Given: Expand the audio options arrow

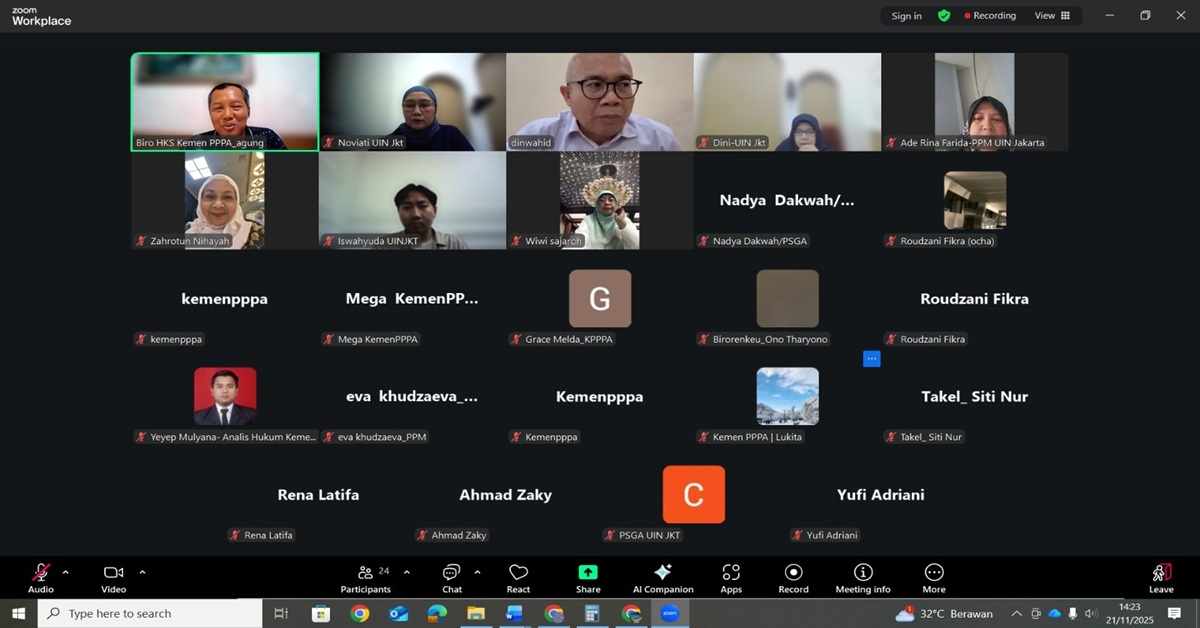Looking at the screenshot, I should tap(66, 572).
